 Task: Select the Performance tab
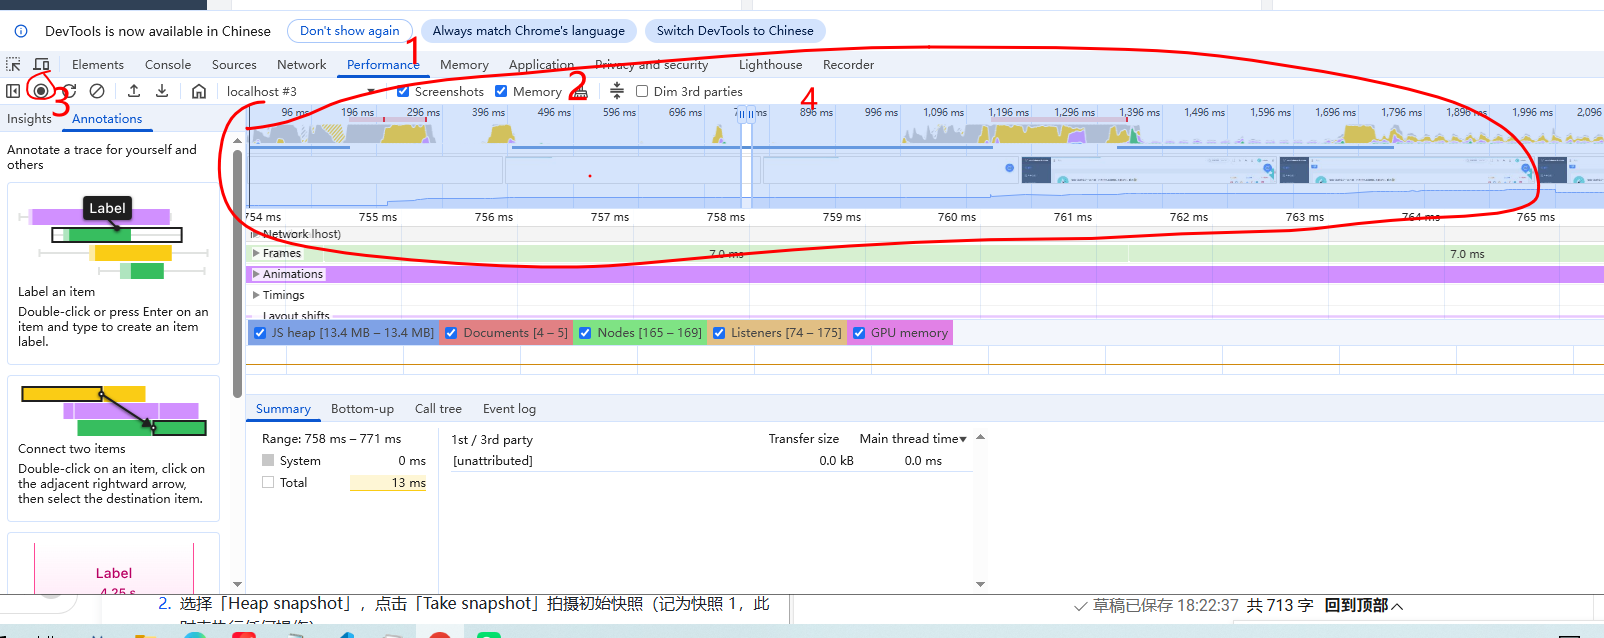coord(383,64)
